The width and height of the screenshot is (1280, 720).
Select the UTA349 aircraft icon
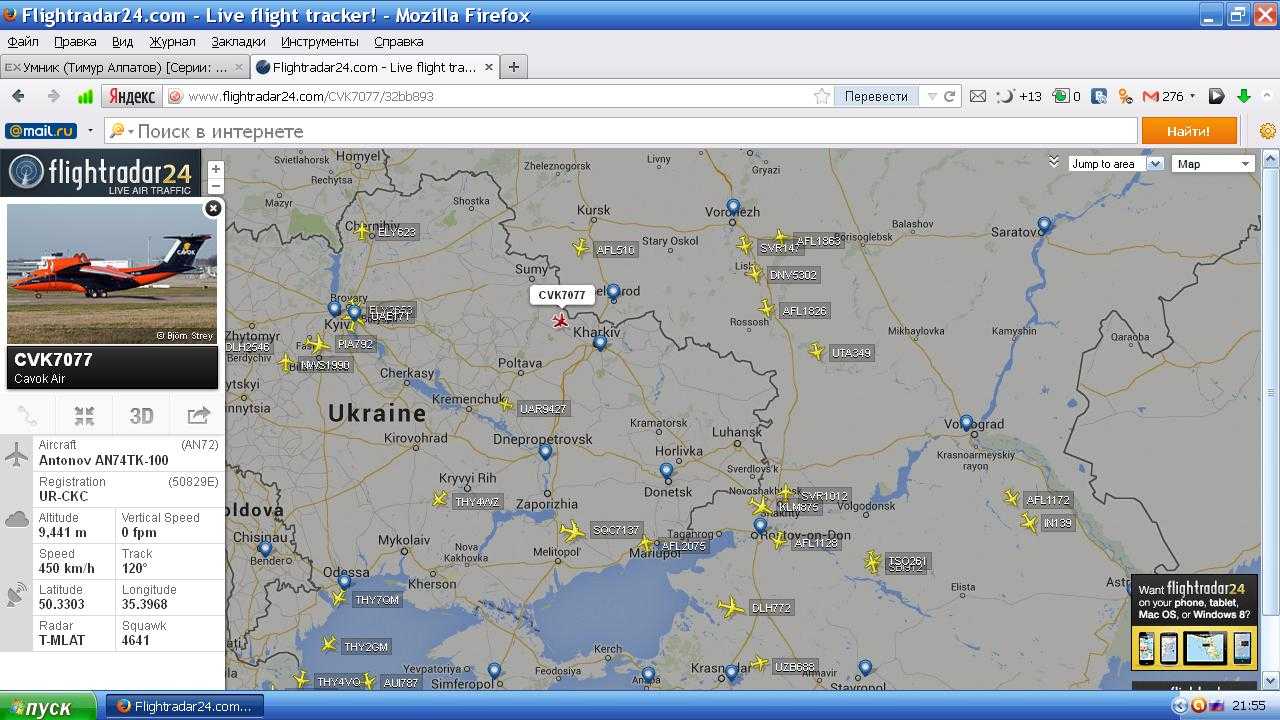tap(817, 352)
